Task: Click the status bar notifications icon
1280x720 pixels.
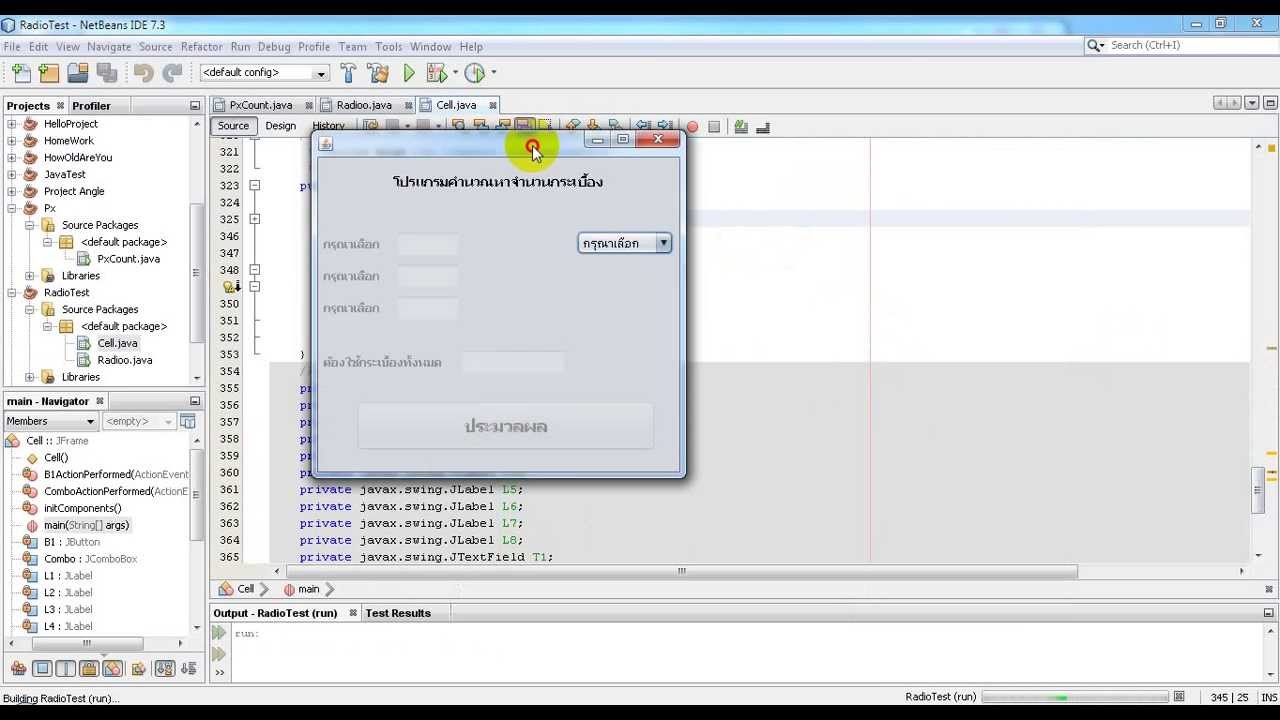Action: [1179, 697]
